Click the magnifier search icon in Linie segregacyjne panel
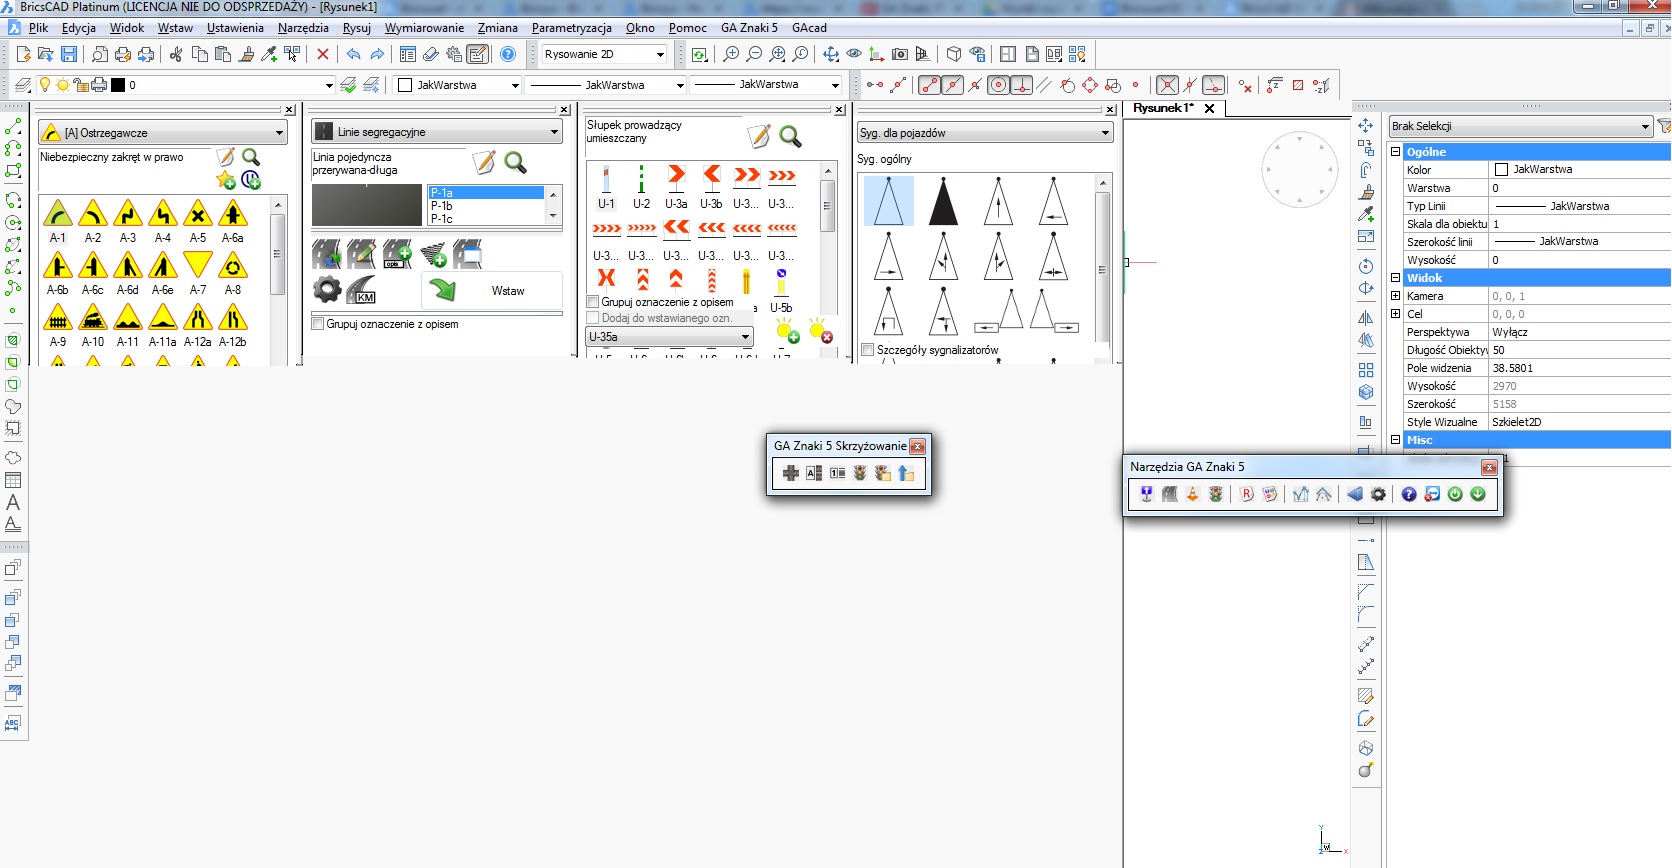1672x868 pixels. click(515, 162)
